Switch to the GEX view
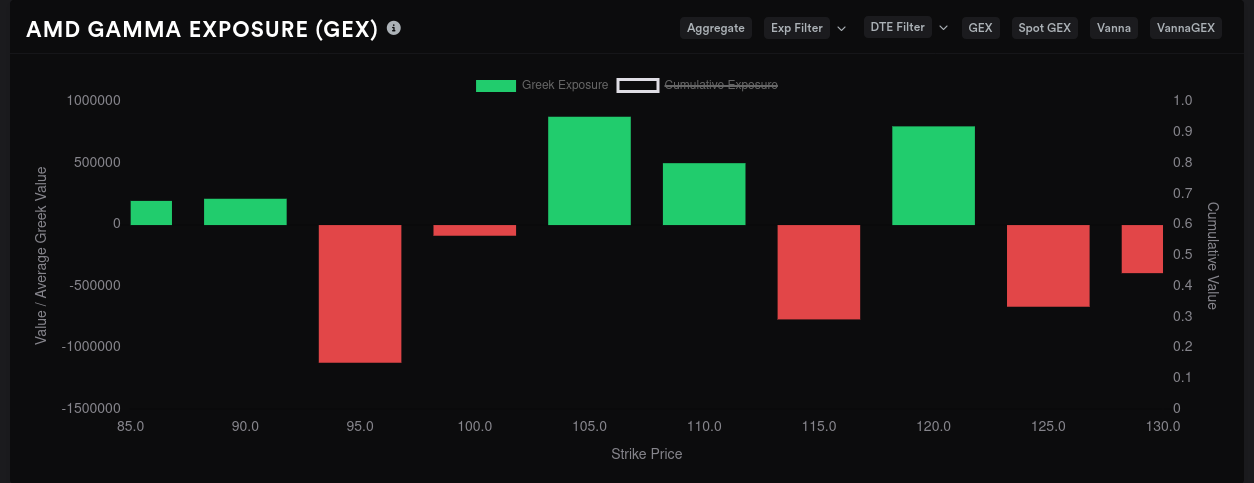Image resolution: width=1254 pixels, height=483 pixels. tap(981, 28)
